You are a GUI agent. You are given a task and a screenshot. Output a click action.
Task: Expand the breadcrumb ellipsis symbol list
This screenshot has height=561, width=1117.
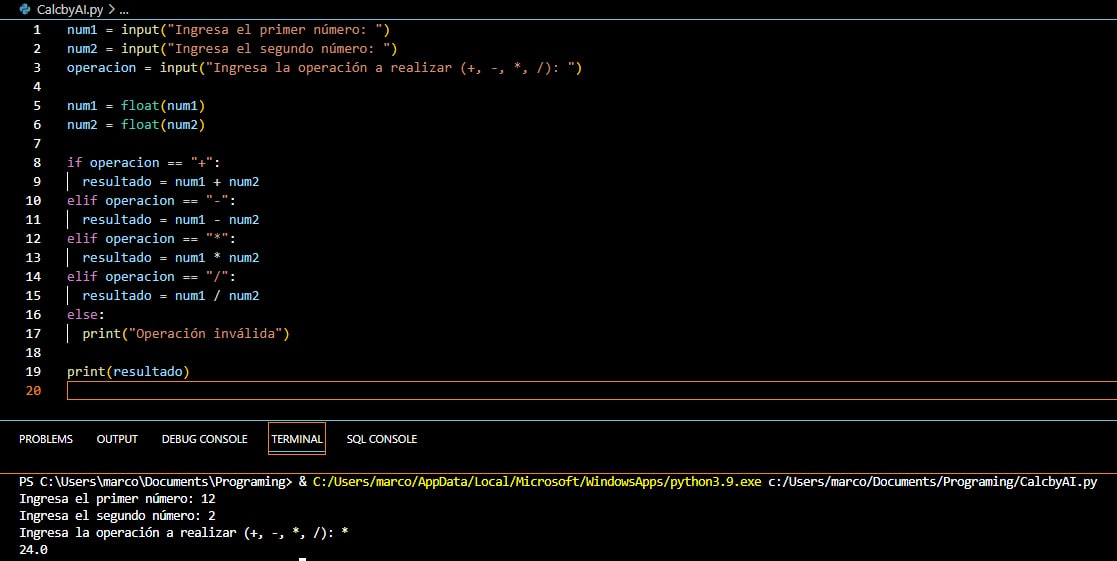click(x=124, y=10)
